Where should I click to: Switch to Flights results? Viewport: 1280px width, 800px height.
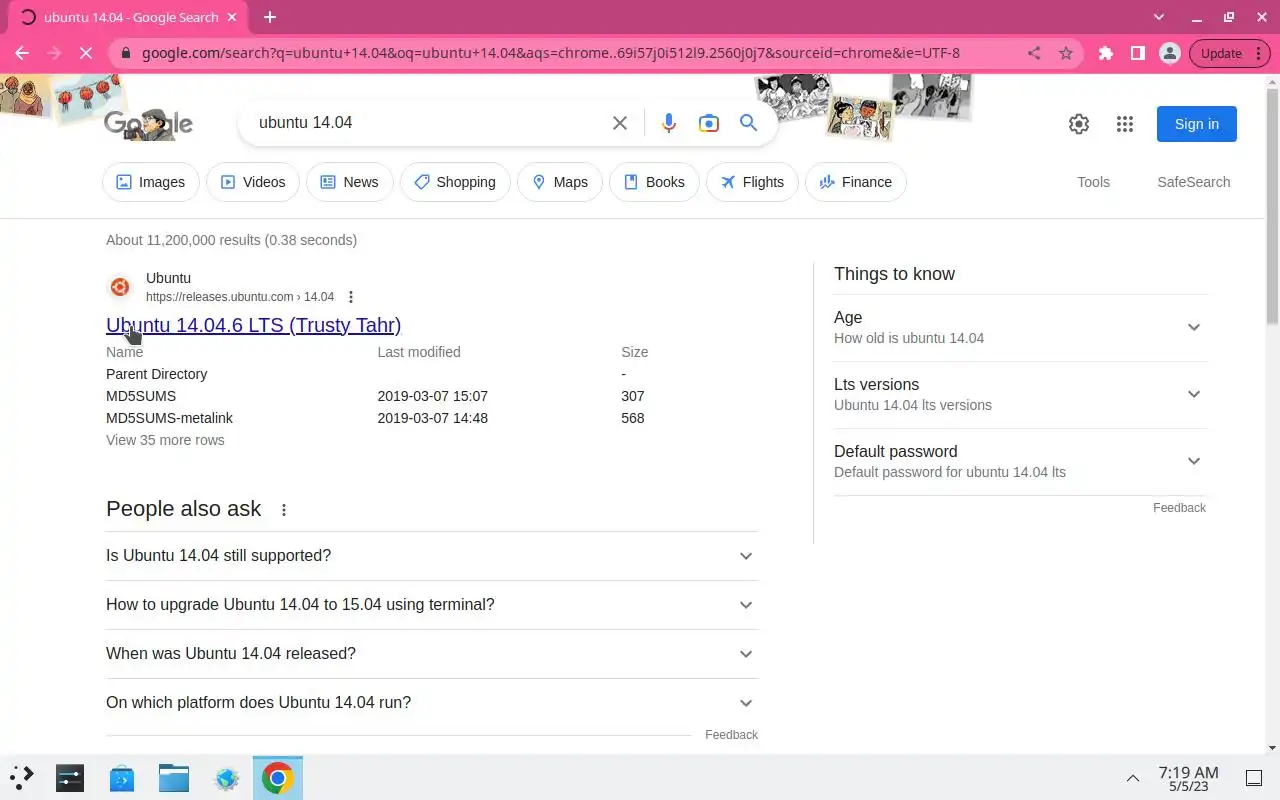point(752,182)
